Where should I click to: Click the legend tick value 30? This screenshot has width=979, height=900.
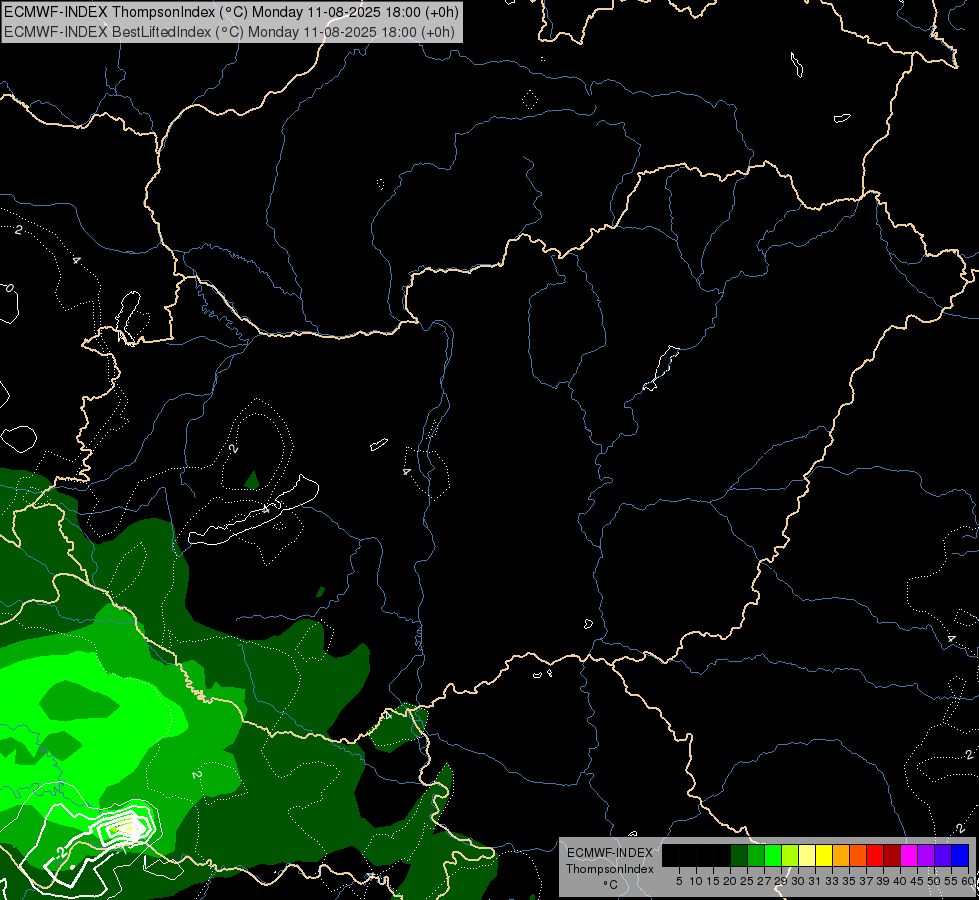point(798,881)
